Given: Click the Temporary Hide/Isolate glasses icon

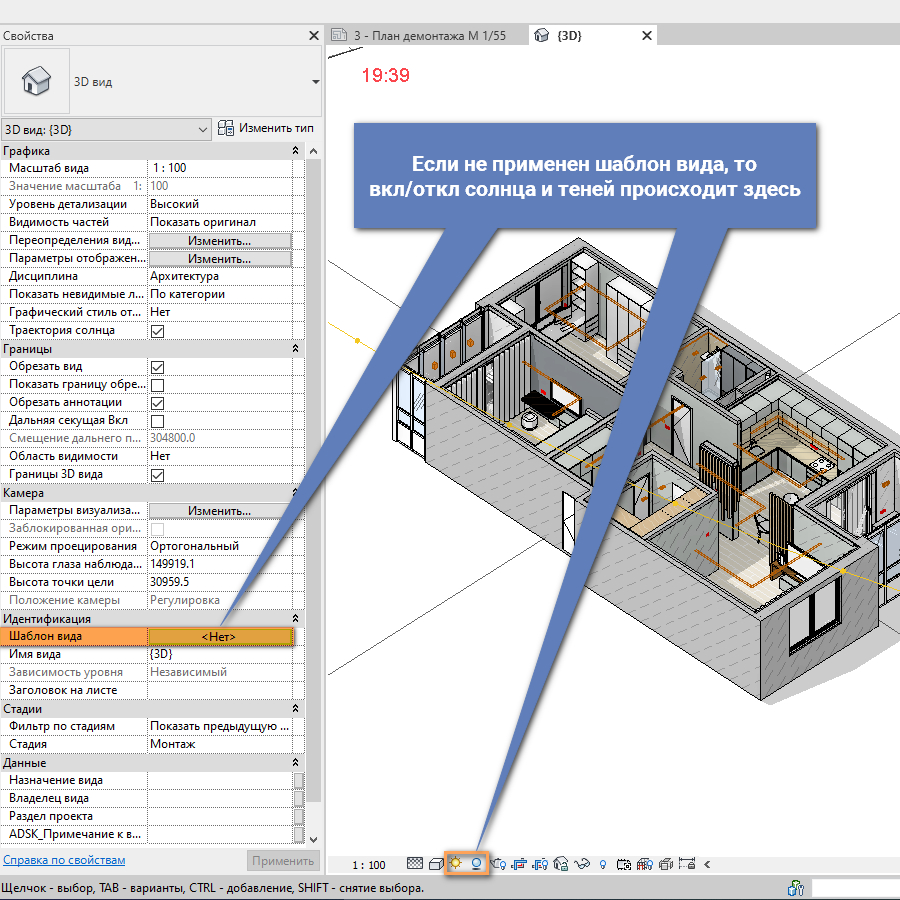Looking at the screenshot, I should (x=581, y=864).
